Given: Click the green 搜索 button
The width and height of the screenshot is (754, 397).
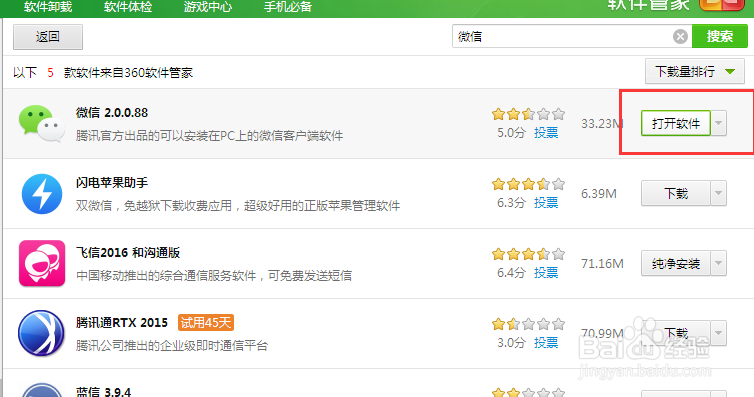Looking at the screenshot, I should coord(720,36).
